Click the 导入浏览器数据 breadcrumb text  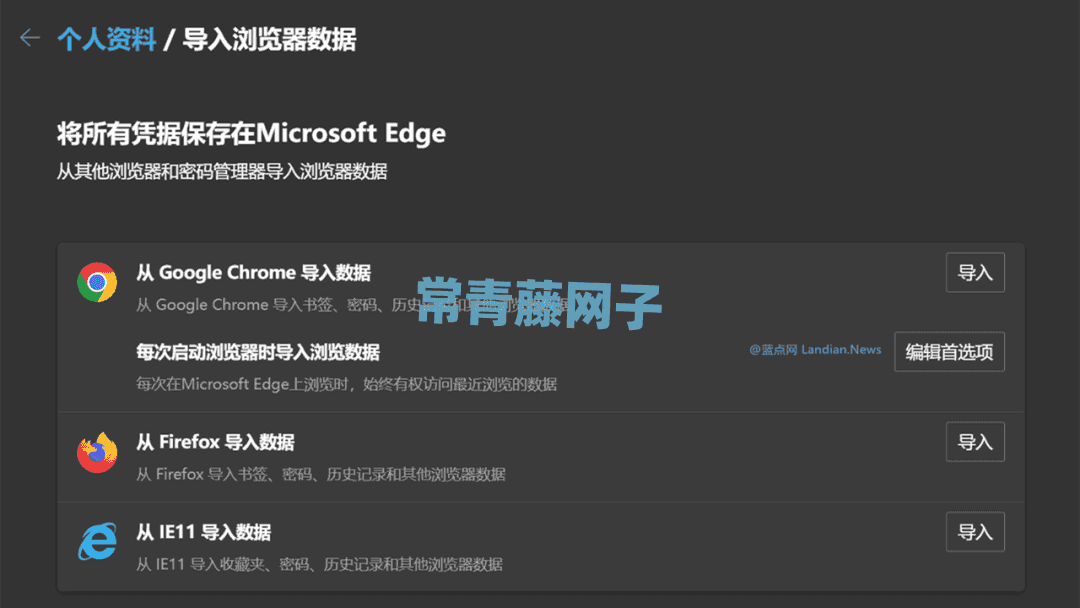point(269,39)
